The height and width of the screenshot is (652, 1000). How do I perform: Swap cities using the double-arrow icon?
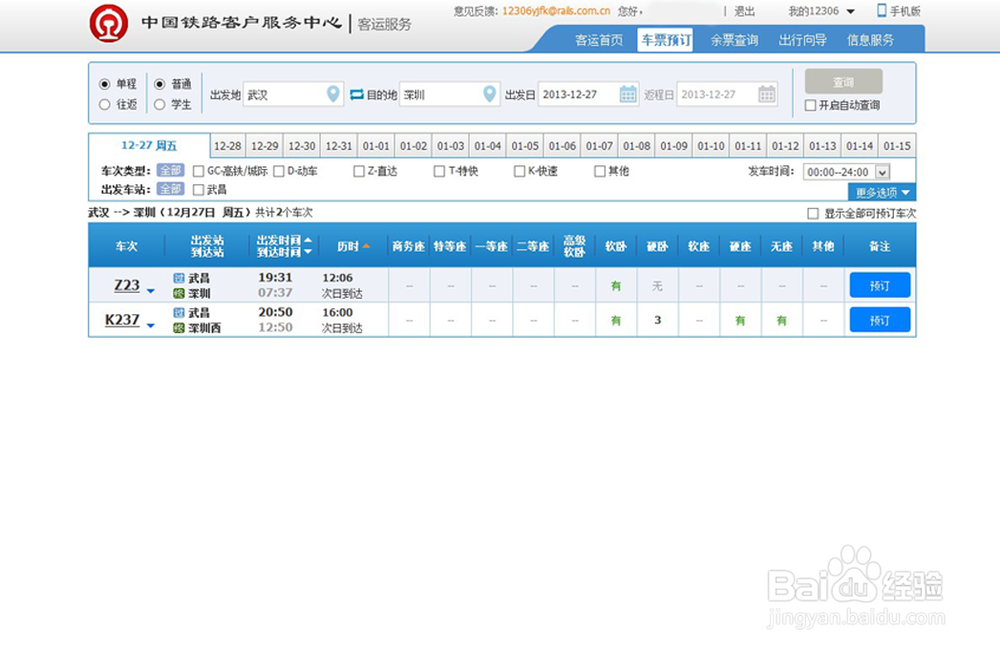359,93
